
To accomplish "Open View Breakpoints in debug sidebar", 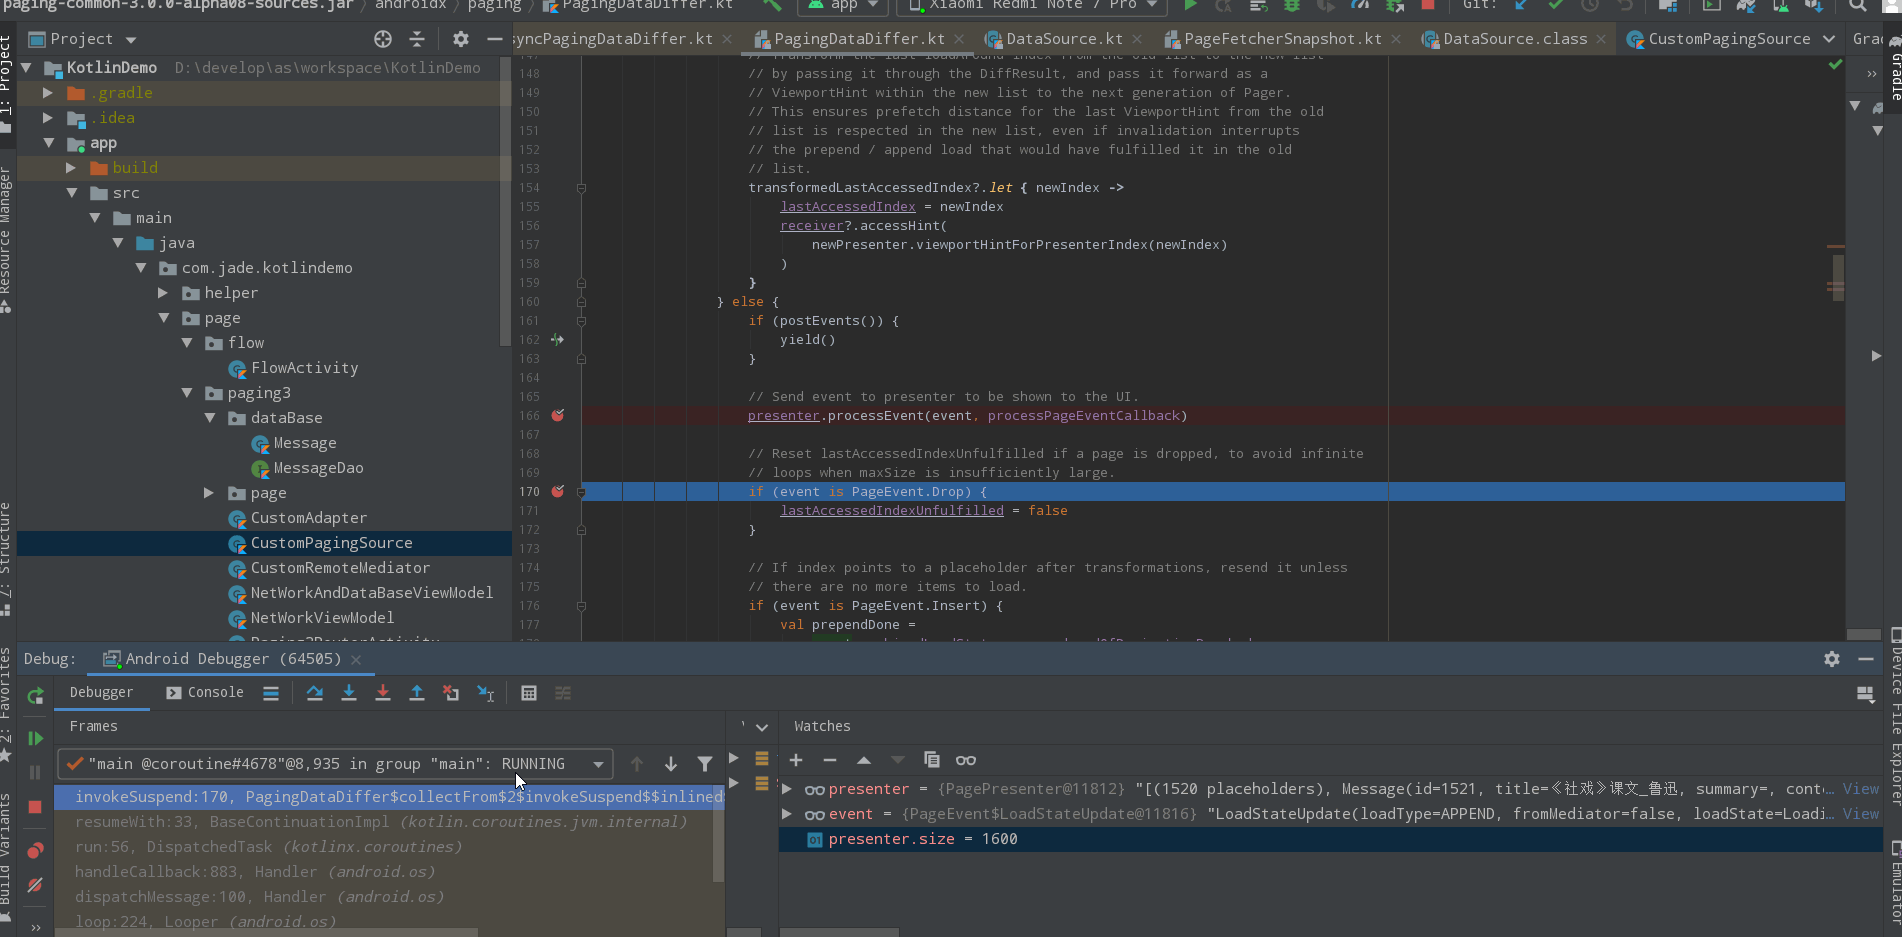I will (36, 851).
